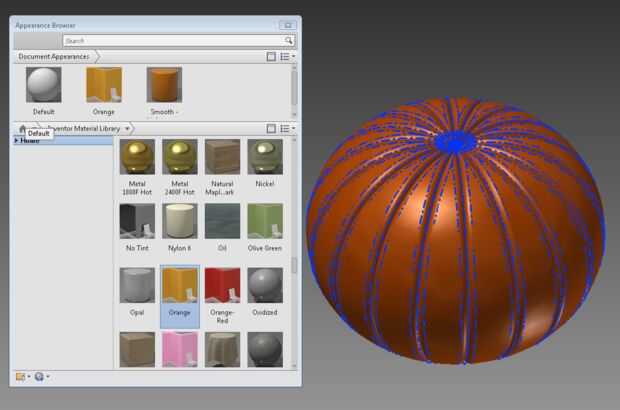Open the Document Appearances breadcrumb
The image size is (620, 410).
pos(54,57)
